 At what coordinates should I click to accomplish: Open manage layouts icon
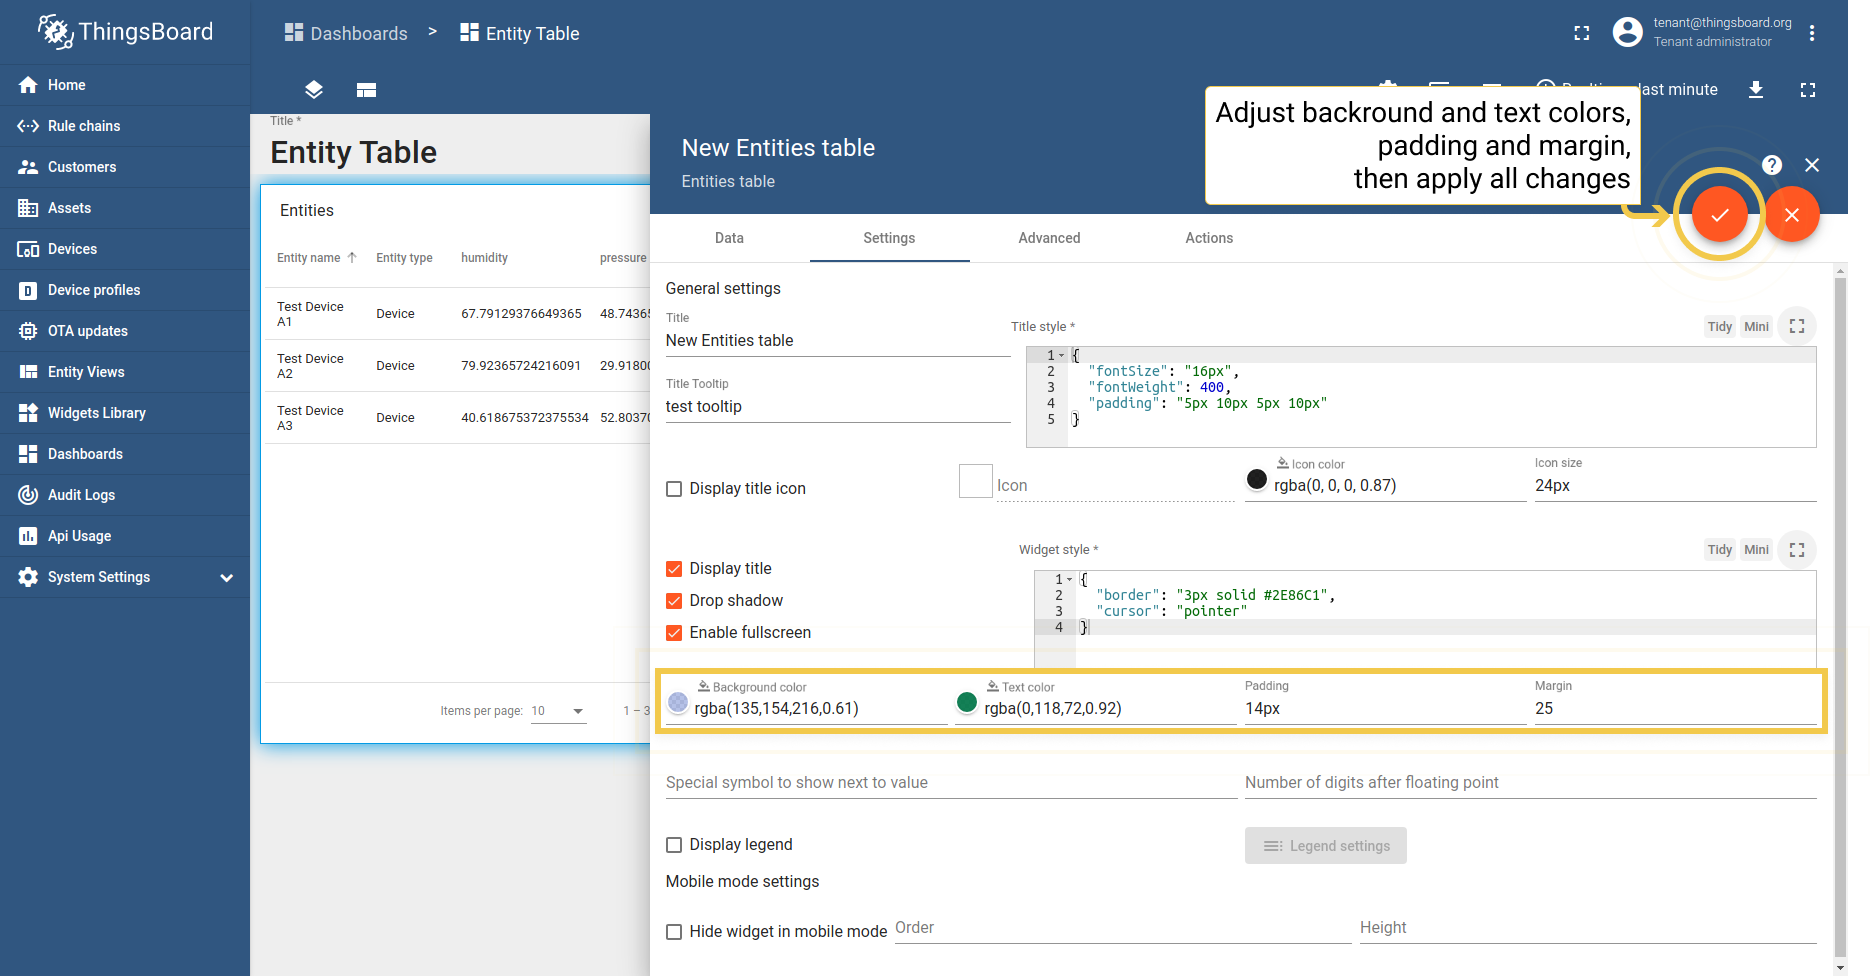[x=366, y=90]
